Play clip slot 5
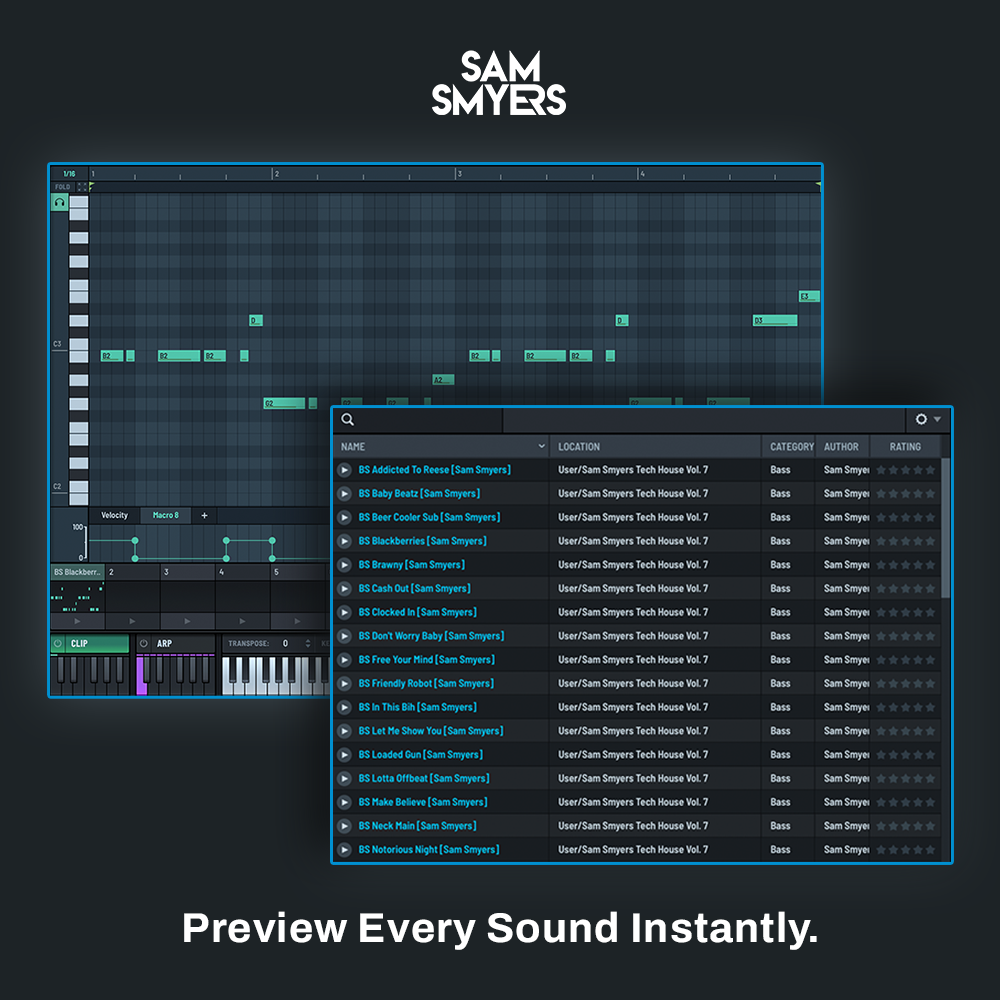 pyautogui.click(x=297, y=621)
